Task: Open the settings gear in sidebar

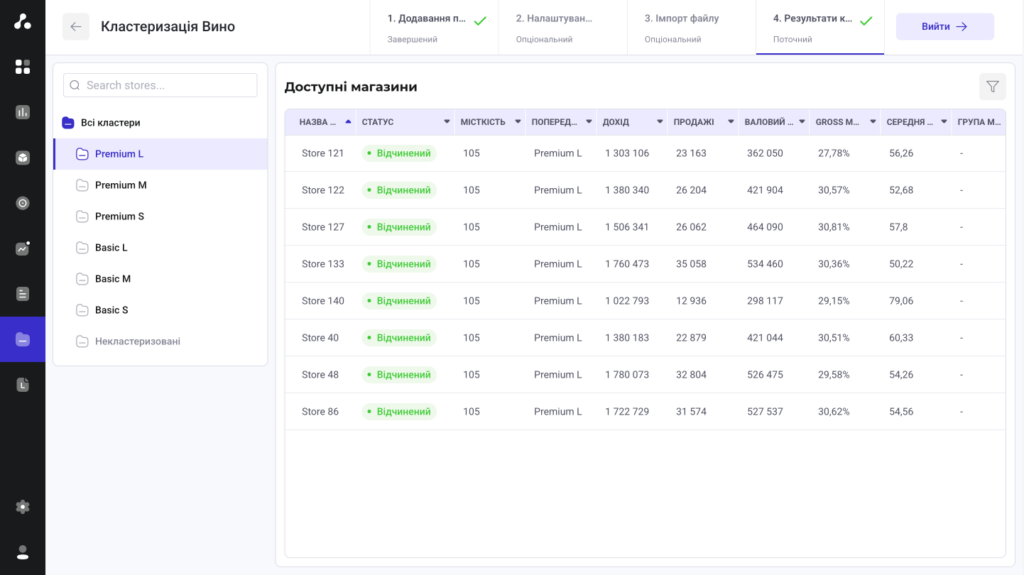Action: point(22,507)
